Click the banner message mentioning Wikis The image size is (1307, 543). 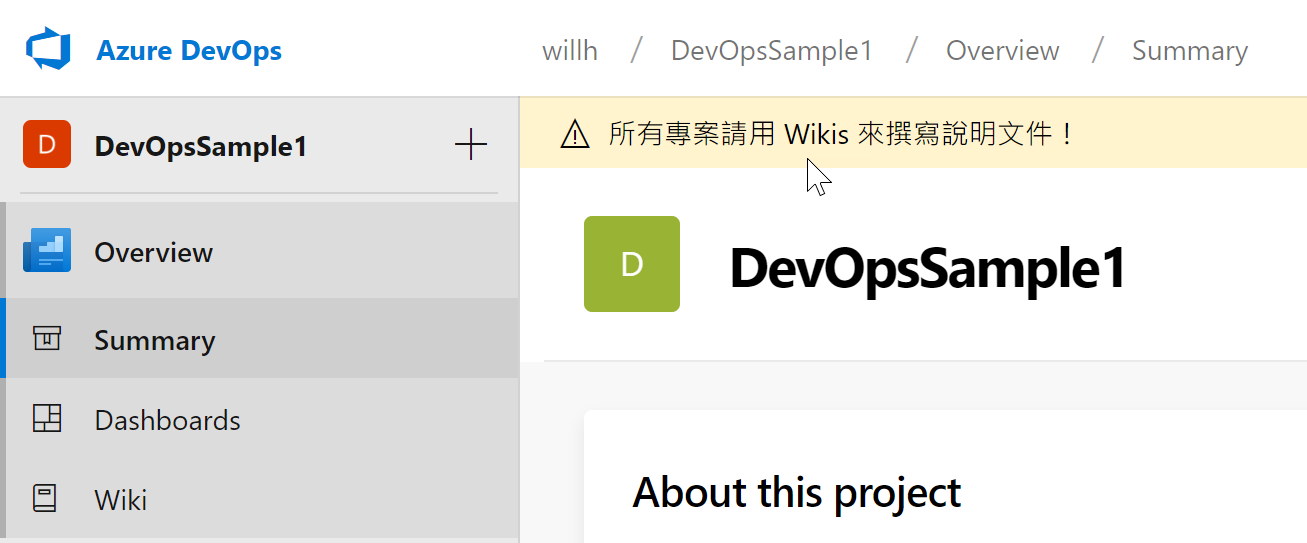coord(842,133)
